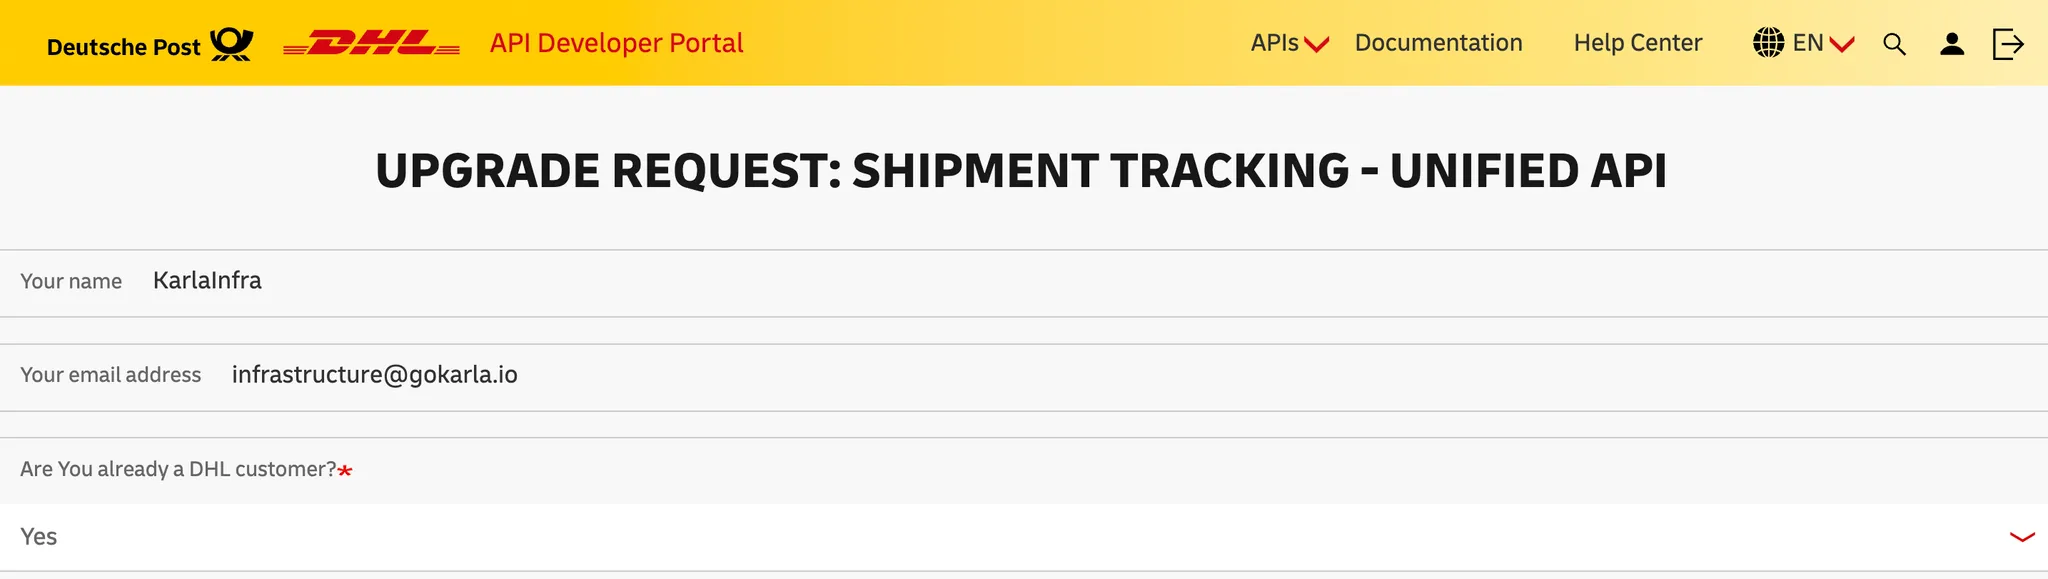
Task: Click the Deutsche Post horn logo icon
Action: coord(231,44)
